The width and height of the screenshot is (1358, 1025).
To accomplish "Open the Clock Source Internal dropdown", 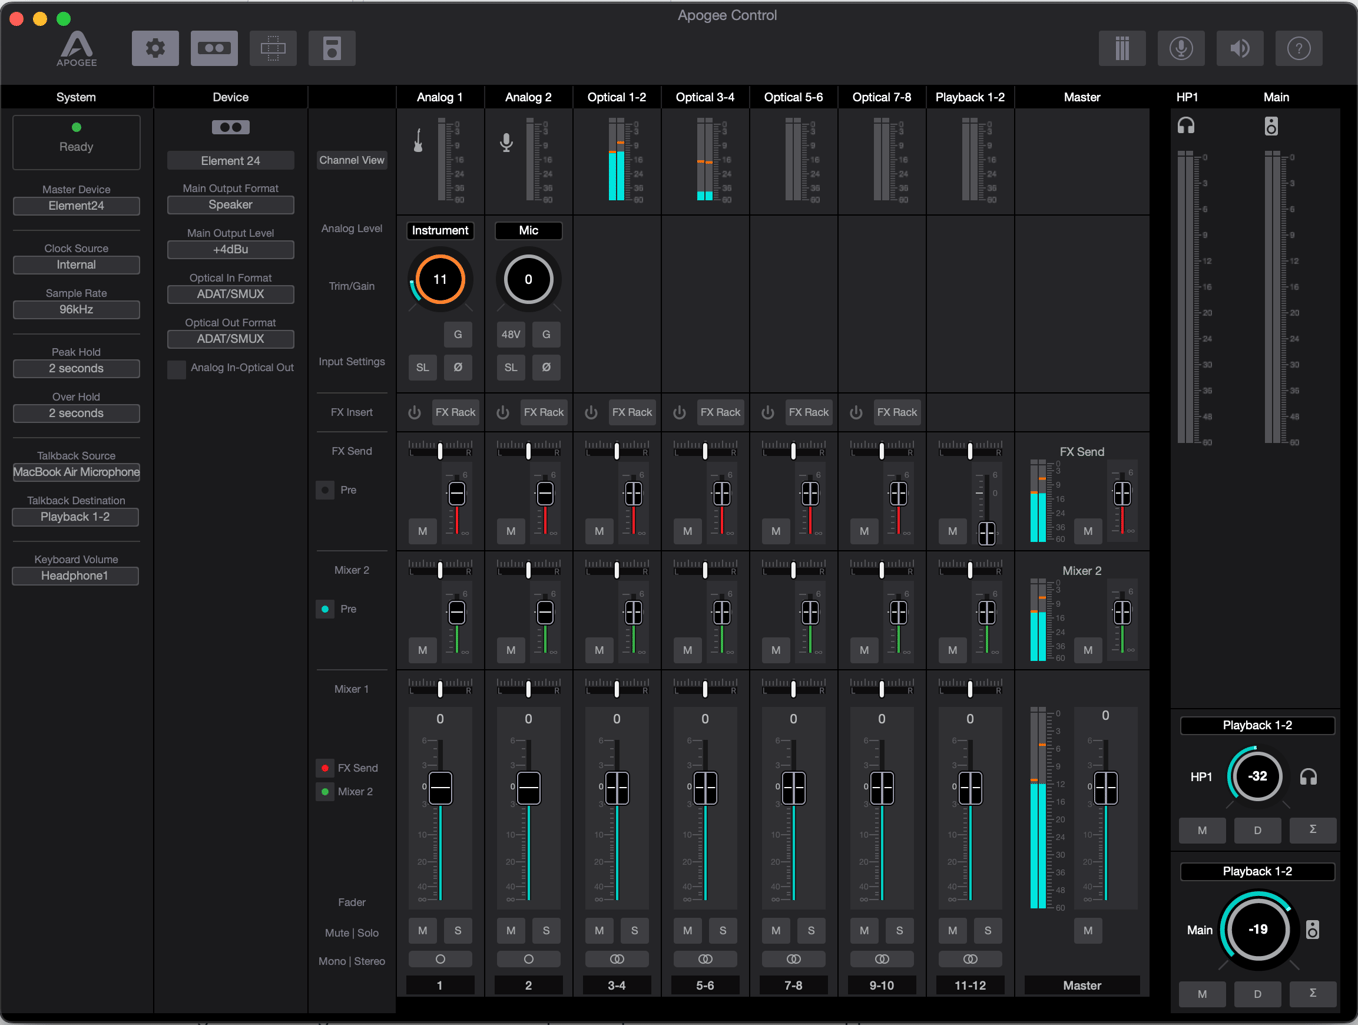I will [76, 265].
